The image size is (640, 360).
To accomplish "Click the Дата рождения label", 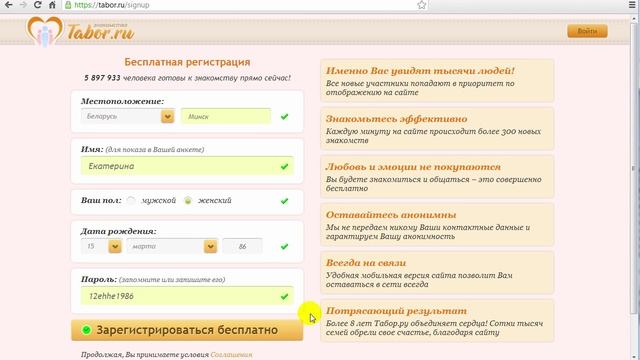I will (118, 231).
